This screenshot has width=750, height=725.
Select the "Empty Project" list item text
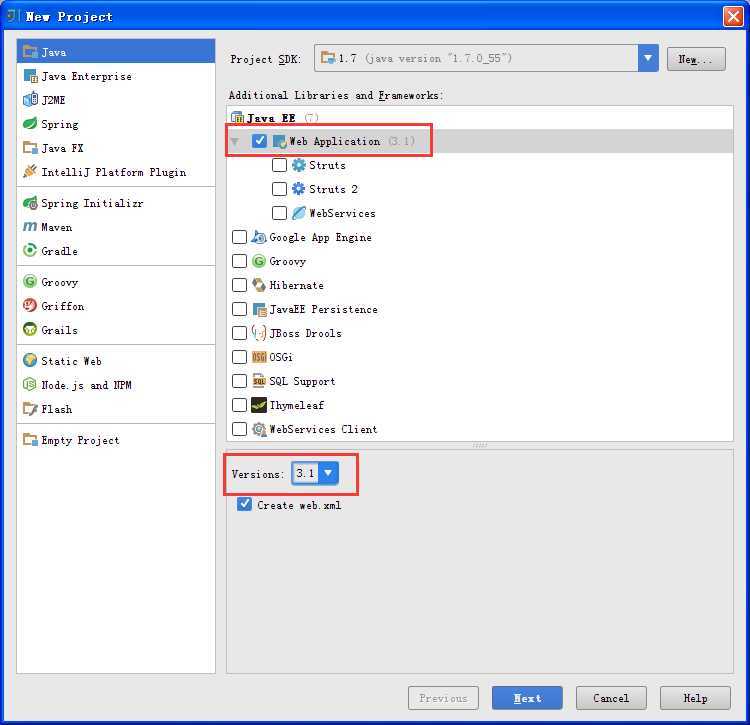pos(80,440)
